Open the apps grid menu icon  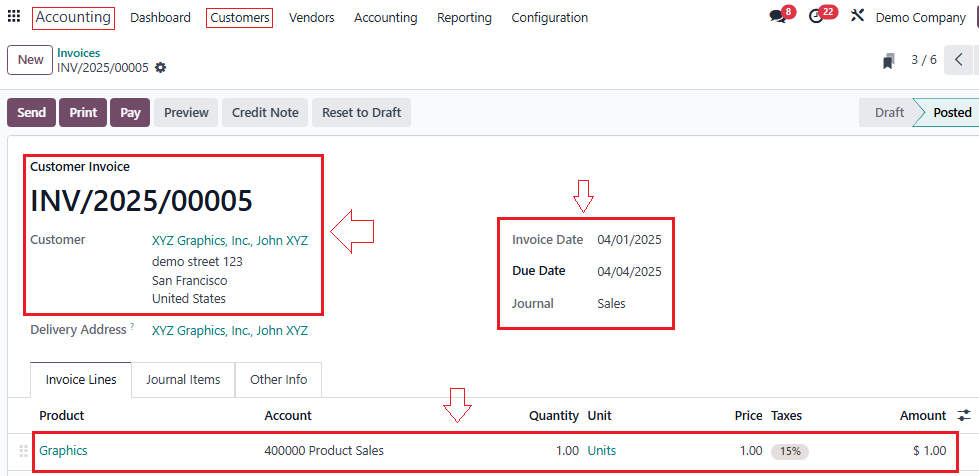[x=14, y=17]
